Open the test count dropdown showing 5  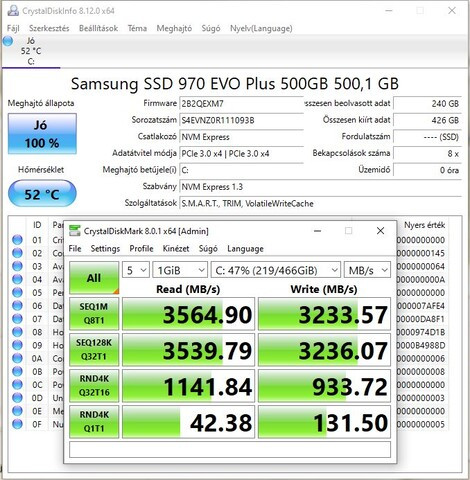click(136, 270)
